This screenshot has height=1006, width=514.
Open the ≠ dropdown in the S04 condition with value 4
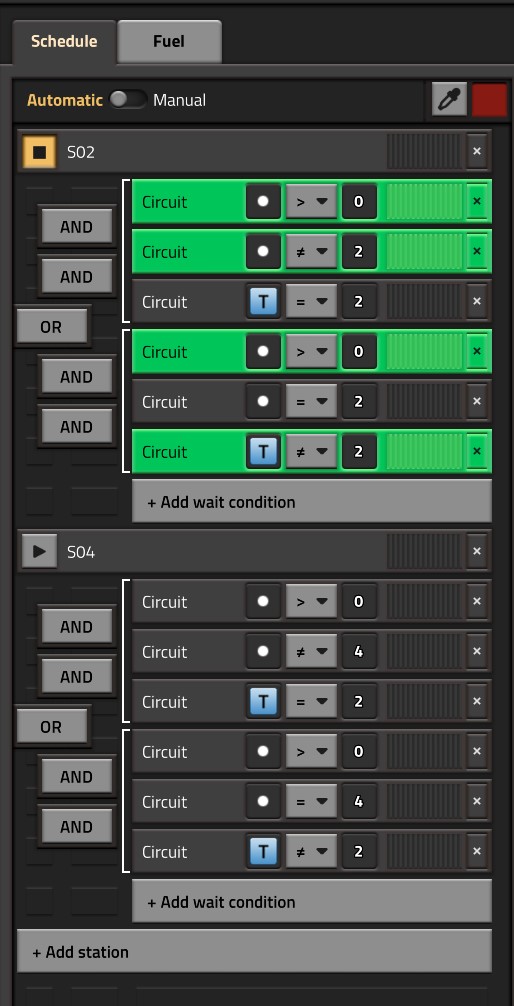click(311, 652)
